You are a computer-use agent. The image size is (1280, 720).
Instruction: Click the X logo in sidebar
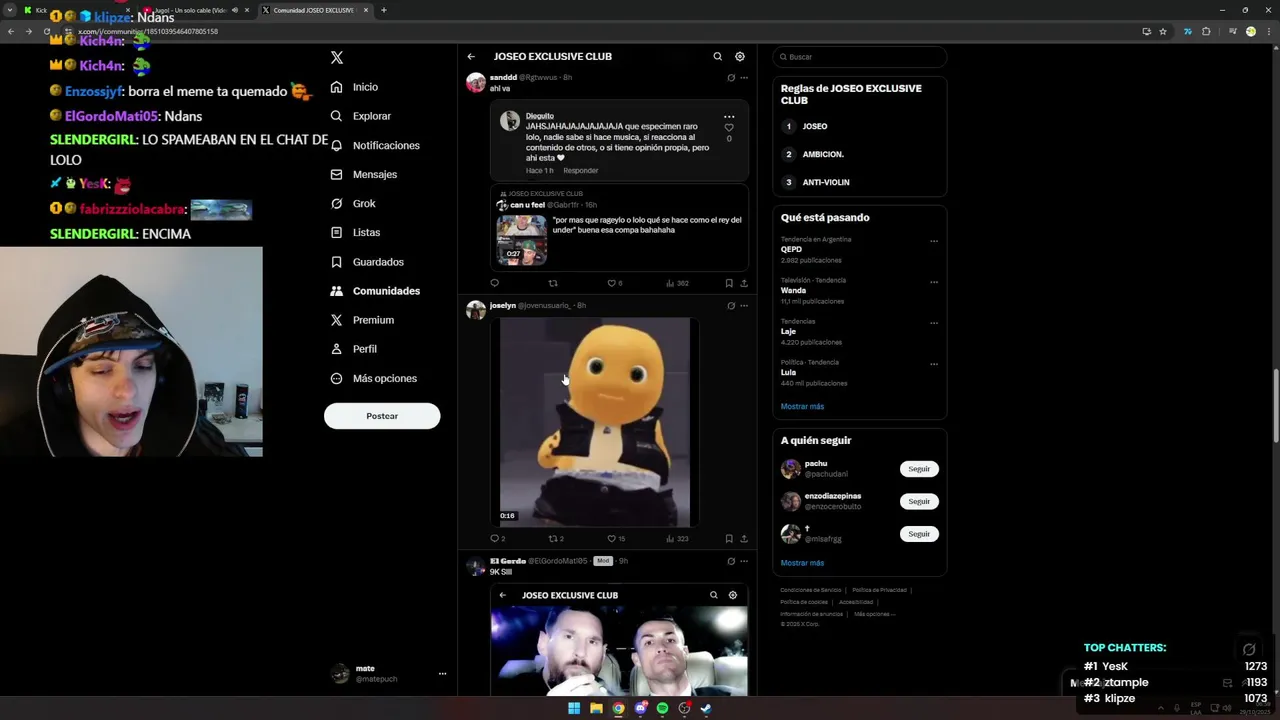[337, 58]
